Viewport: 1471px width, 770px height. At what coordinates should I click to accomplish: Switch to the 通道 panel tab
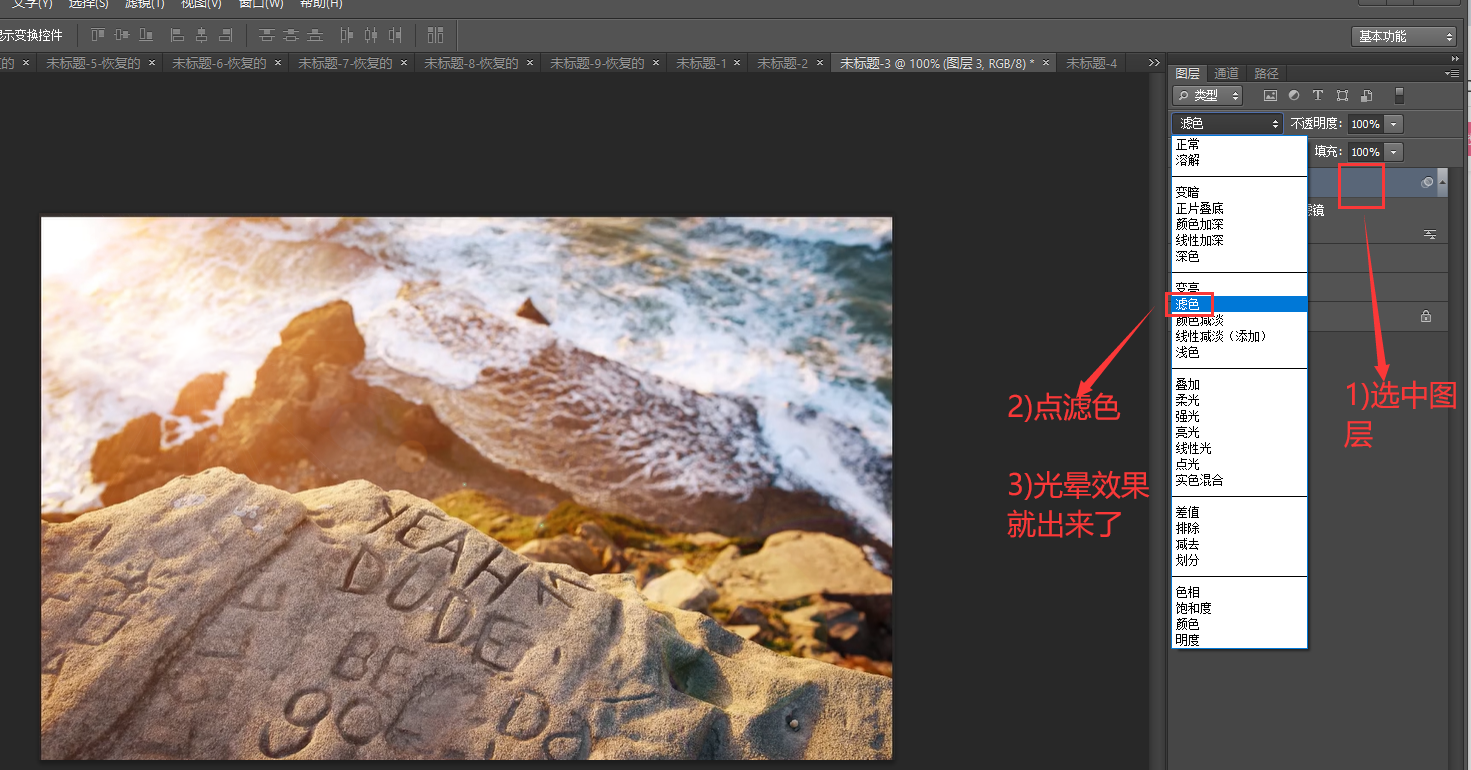pos(1227,73)
